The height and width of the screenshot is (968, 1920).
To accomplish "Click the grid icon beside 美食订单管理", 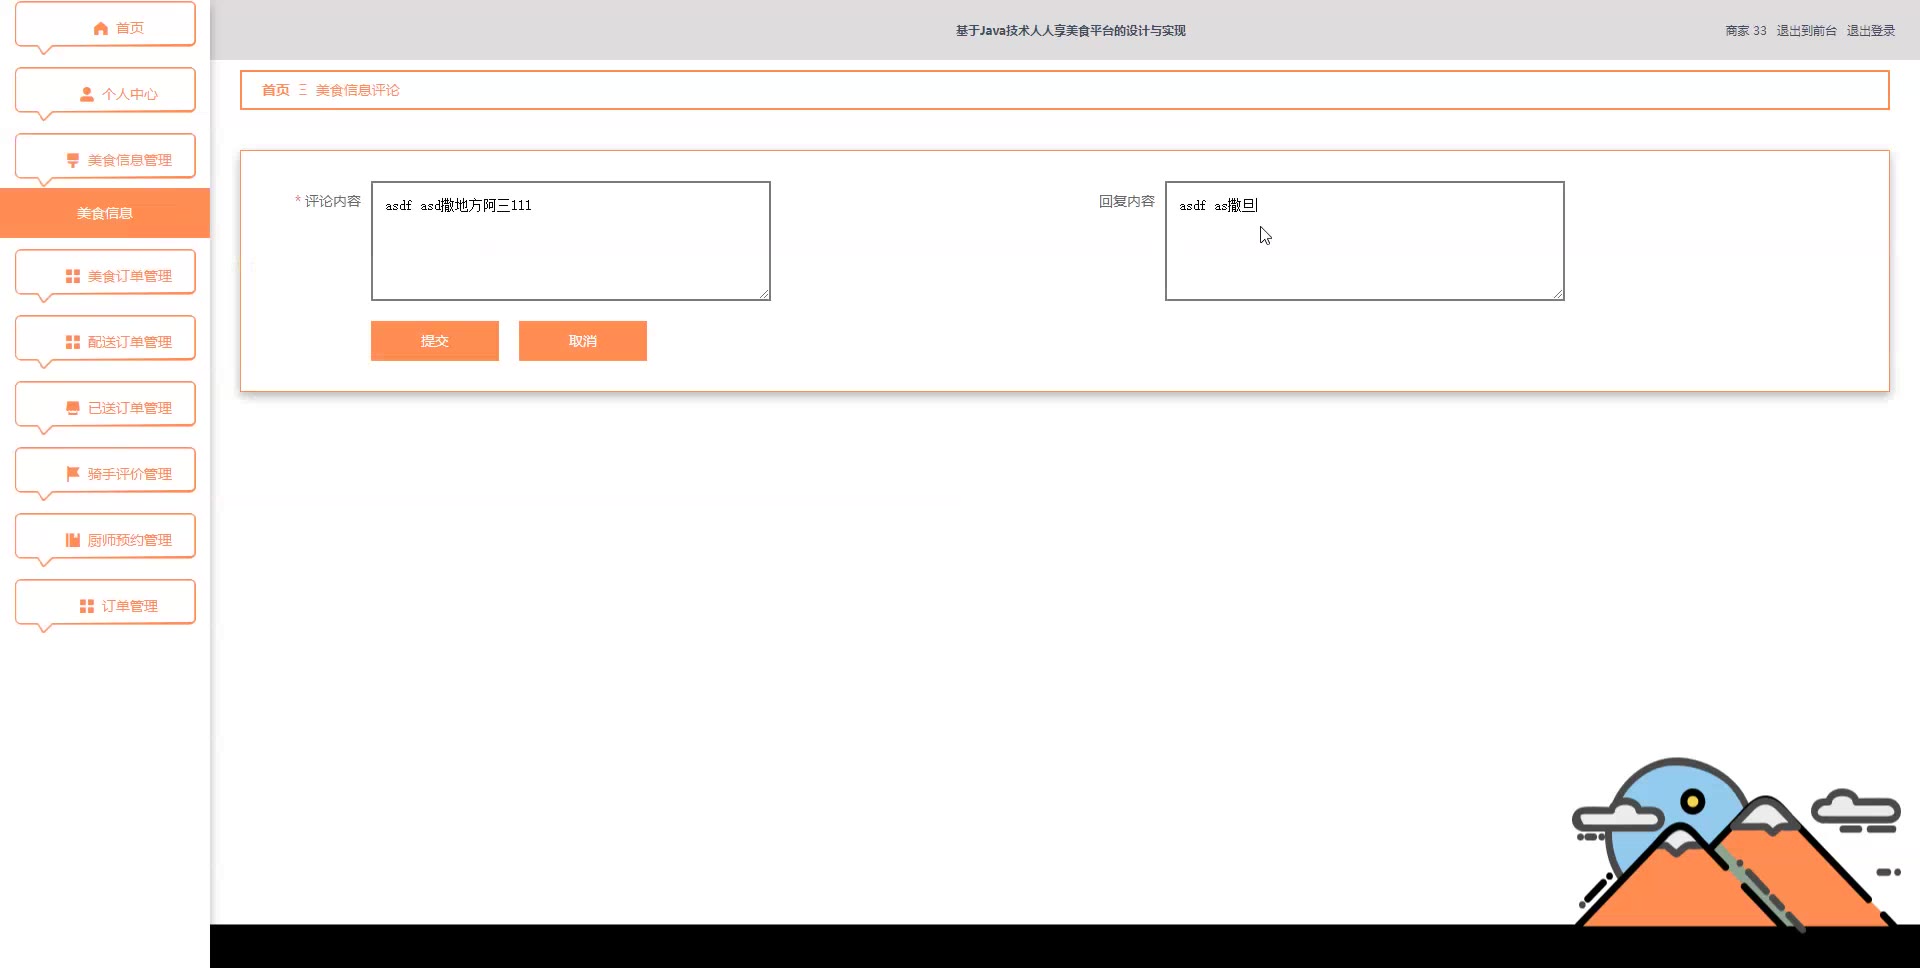I will coord(73,276).
